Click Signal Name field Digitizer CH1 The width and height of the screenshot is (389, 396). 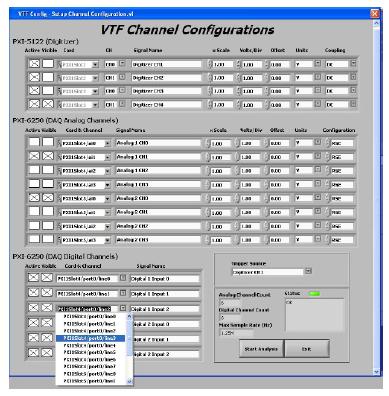(x=167, y=64)
